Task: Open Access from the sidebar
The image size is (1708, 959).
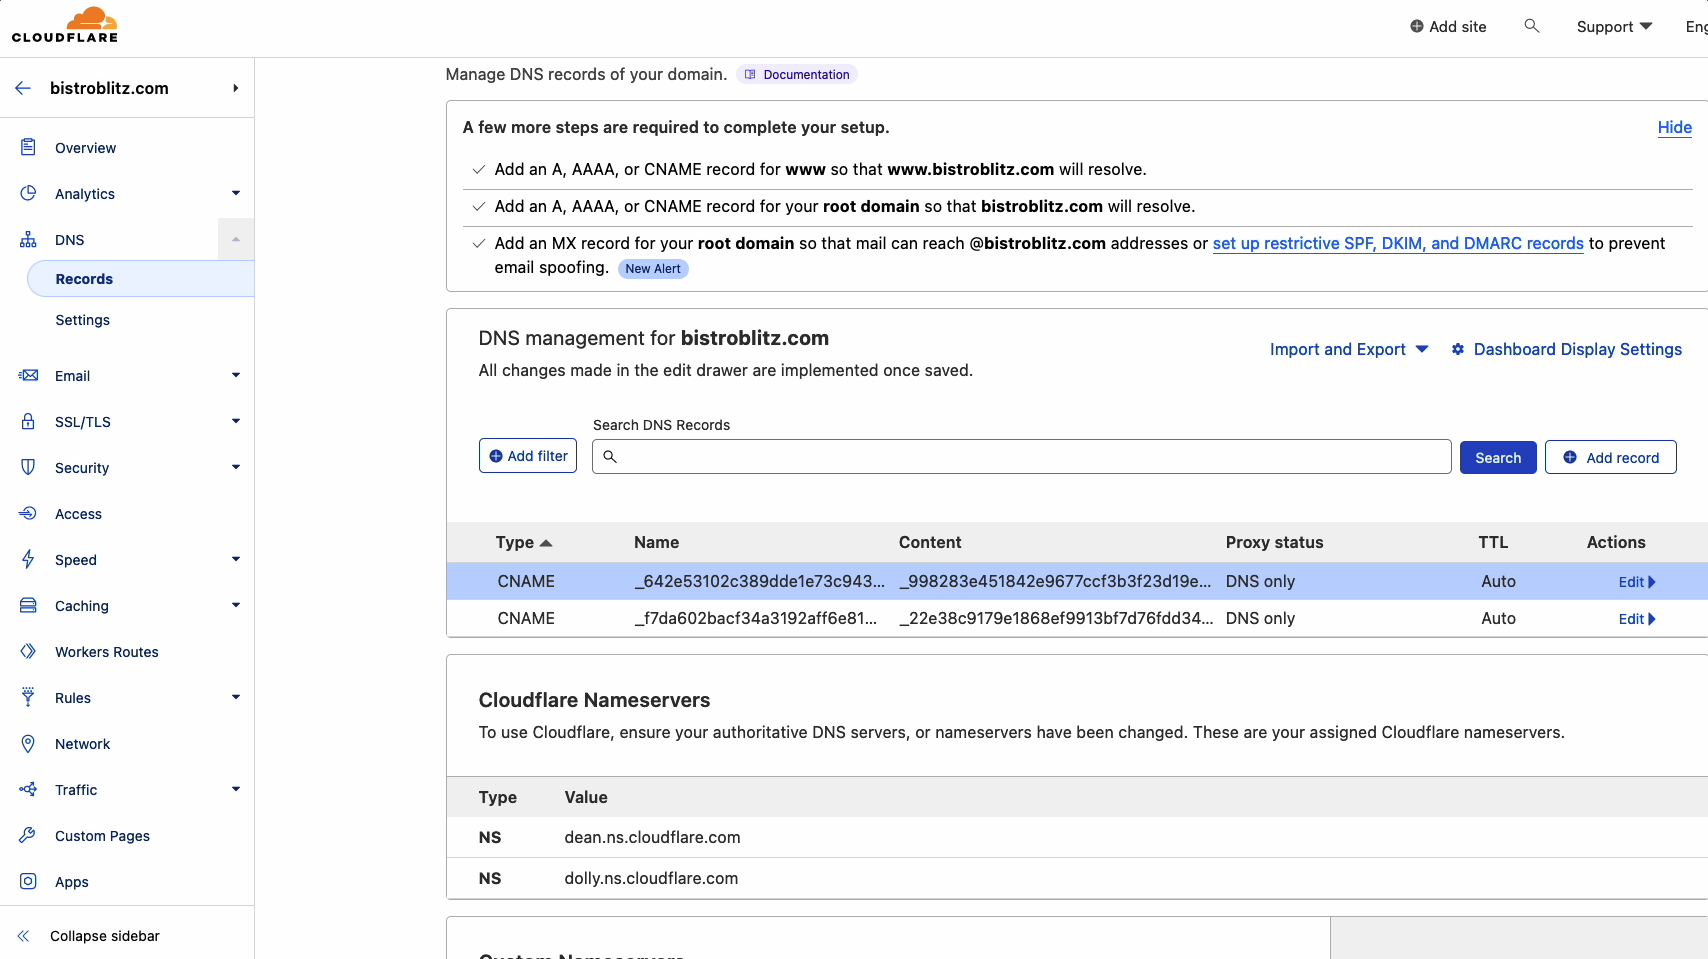Action: tap(78, 513)
